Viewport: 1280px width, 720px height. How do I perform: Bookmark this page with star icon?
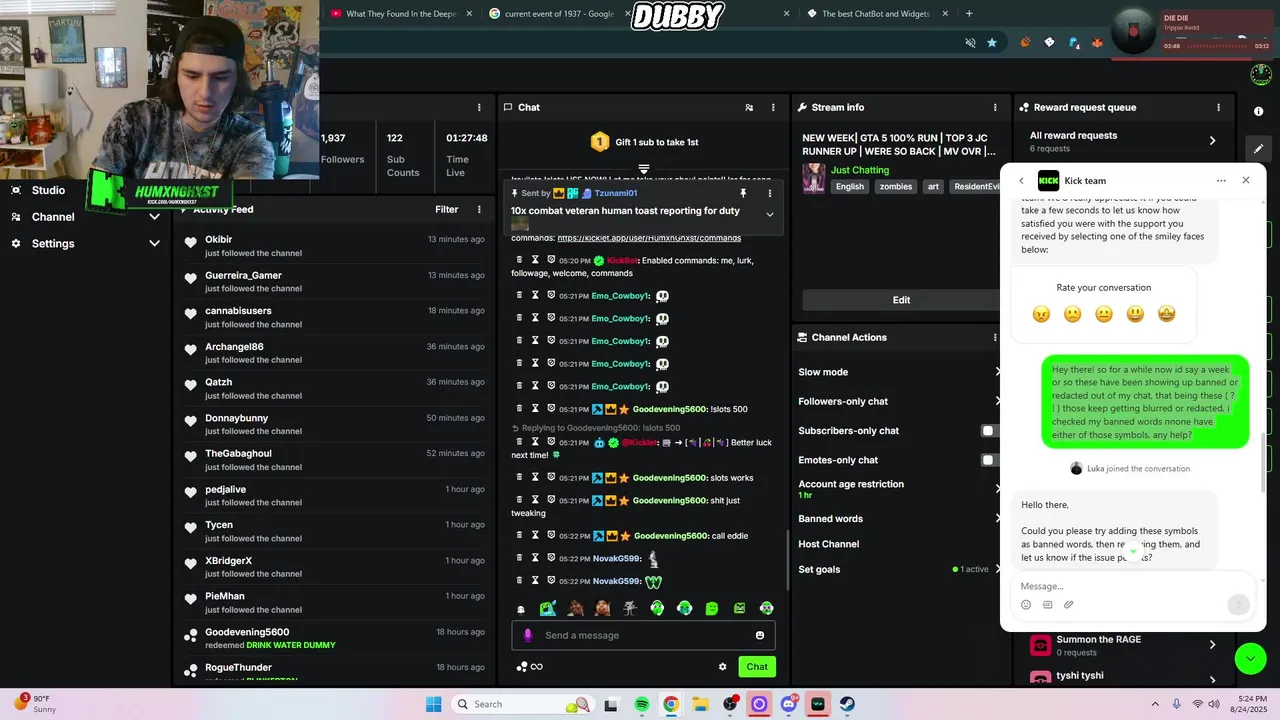click(992, 43)
